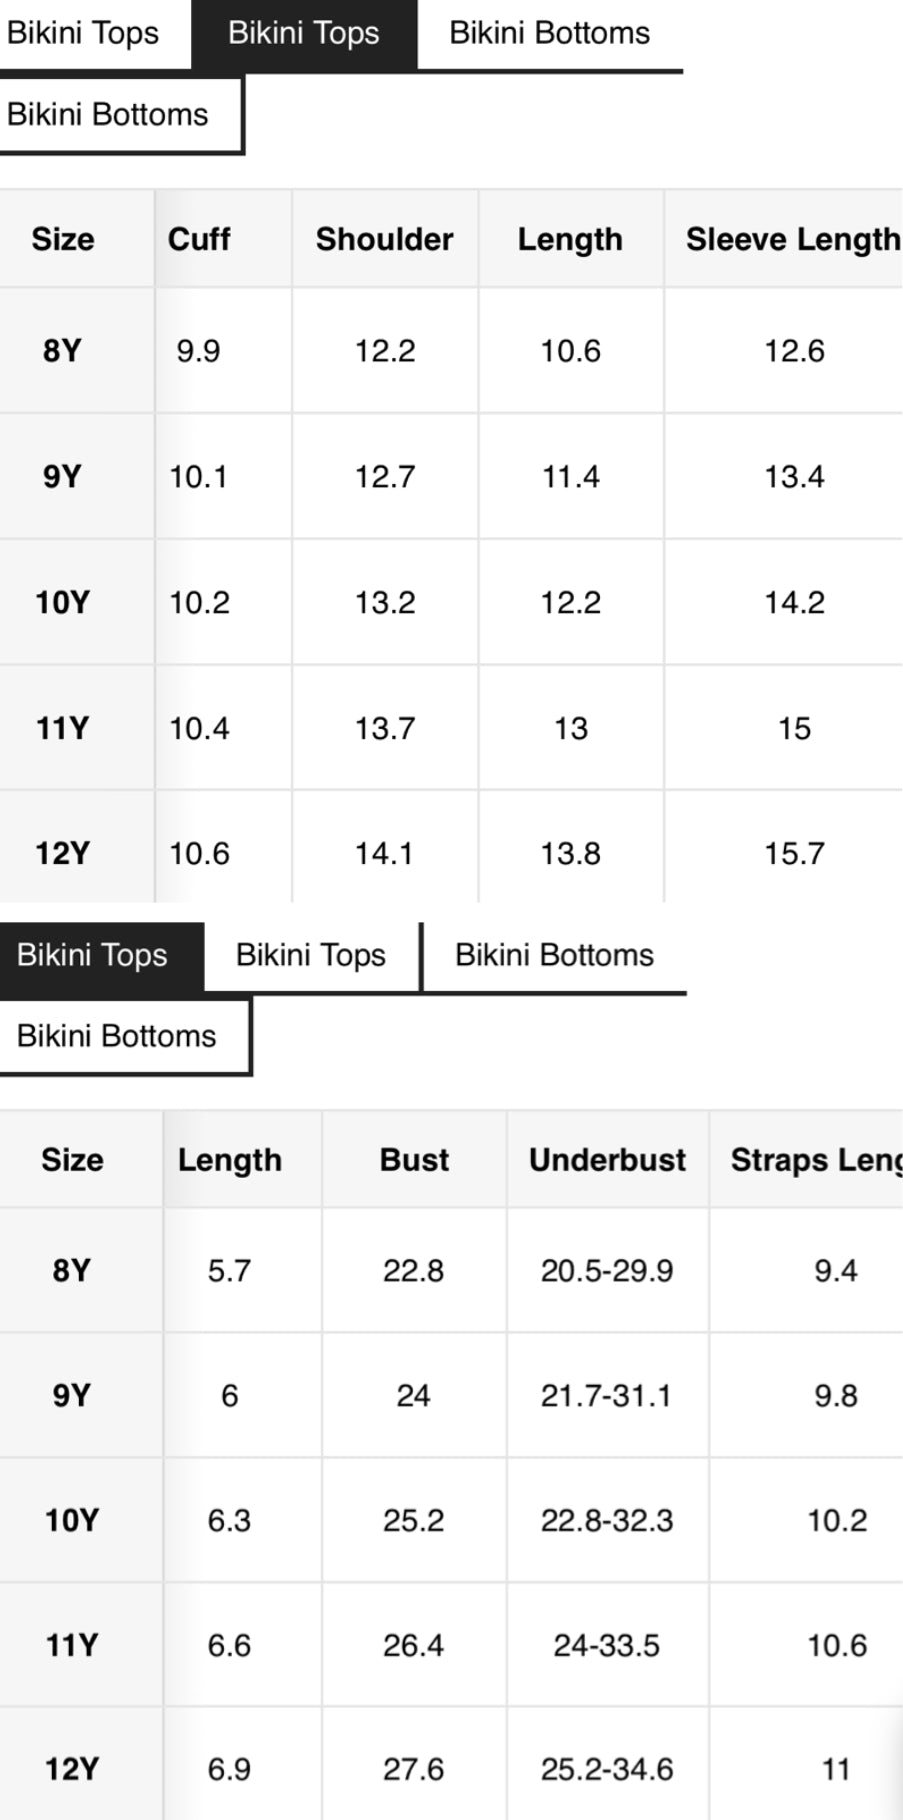903x1820 pixels.
Task: Open the unselected Bikini Tops tab in the lower tab group
Action: point(310,955)
